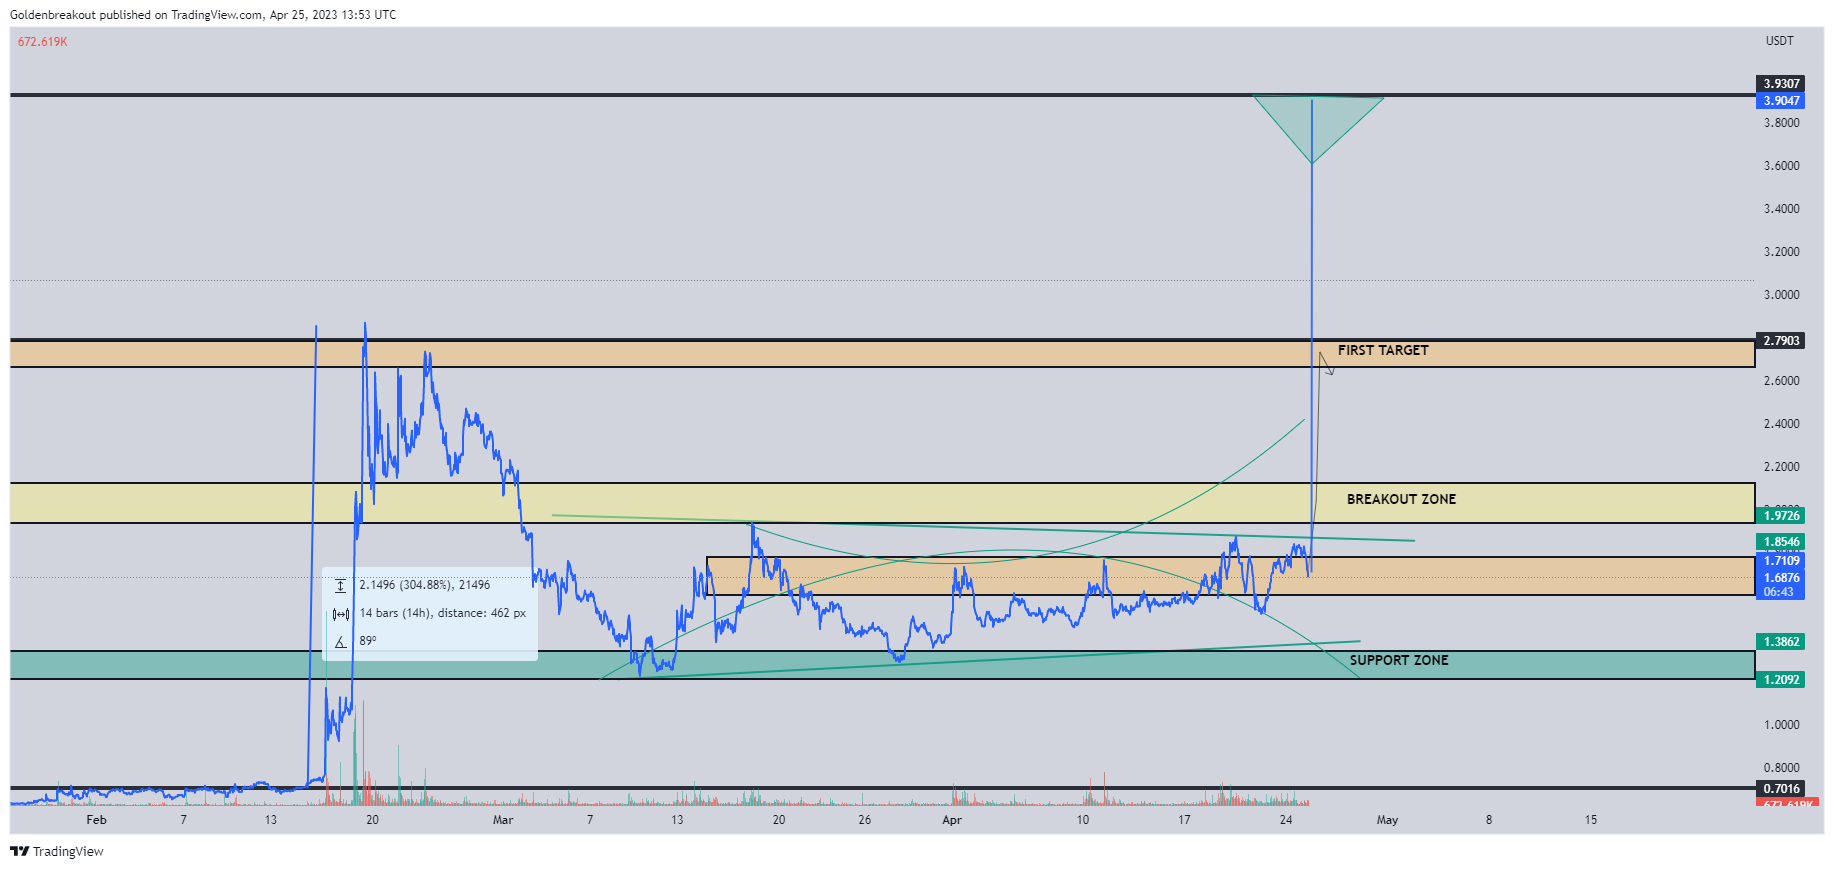The width and height of the screenshot is (1834, 869).
Task: Click the 2.2000 price axis value
Action: tap(1781, 467)
